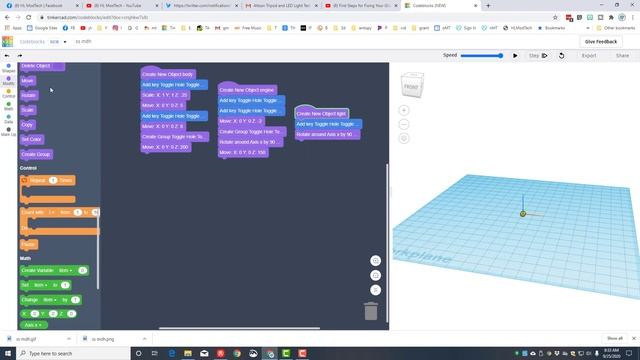
Task: Click the Create Variable value field
Action: coord(82,271)
